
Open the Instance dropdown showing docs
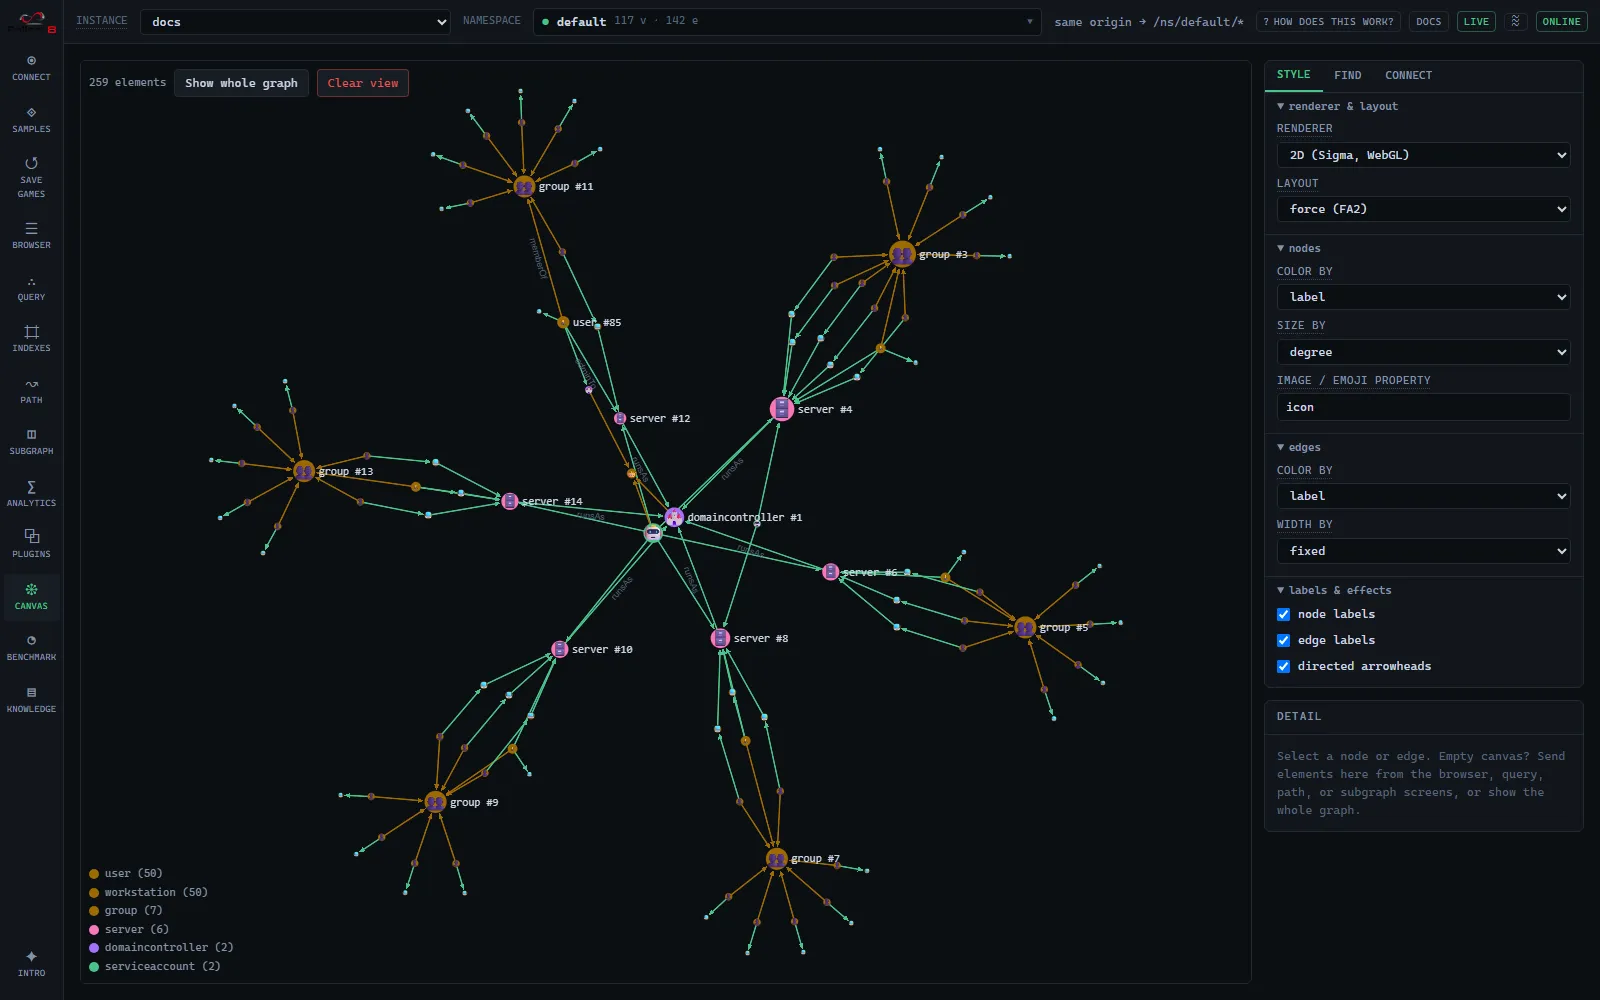[296, 22]
